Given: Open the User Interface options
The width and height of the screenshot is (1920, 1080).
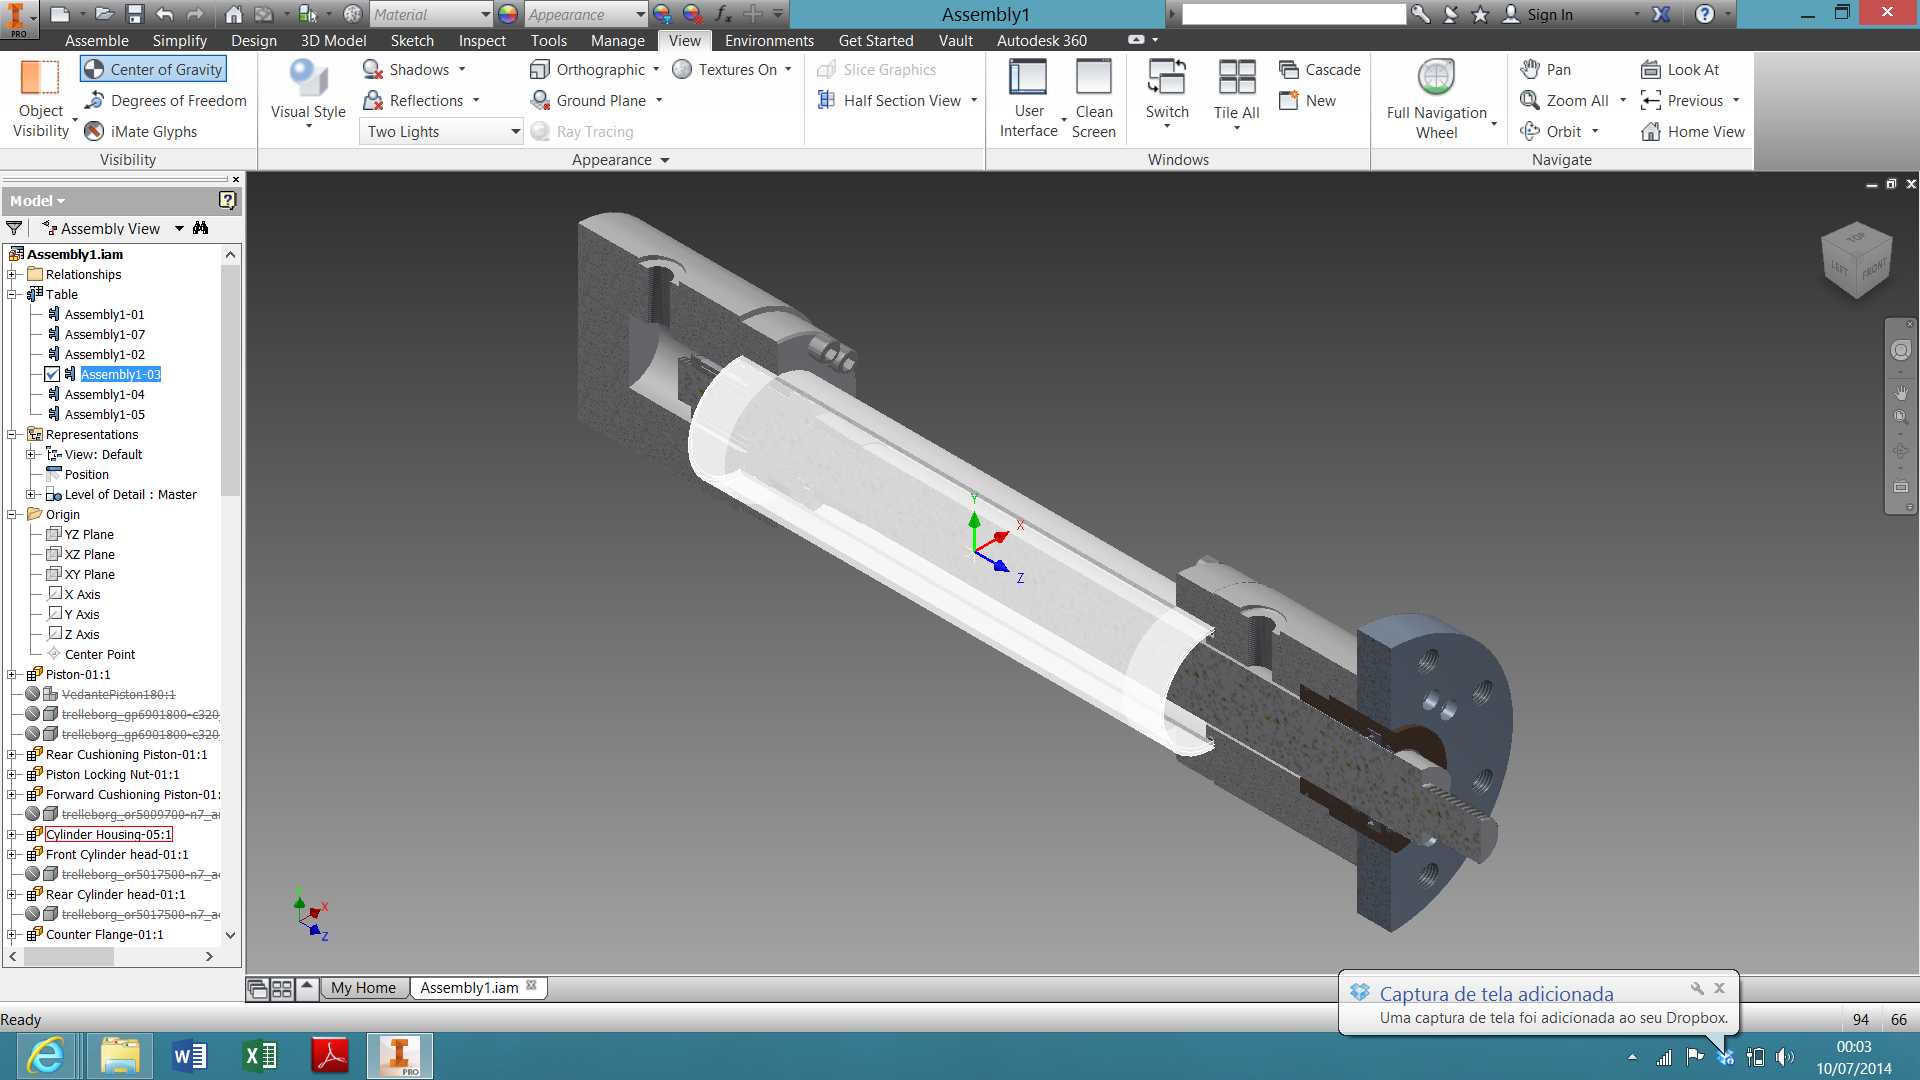Looking at the screenshot, I should pyautogui.click(x=1028, y=98).
